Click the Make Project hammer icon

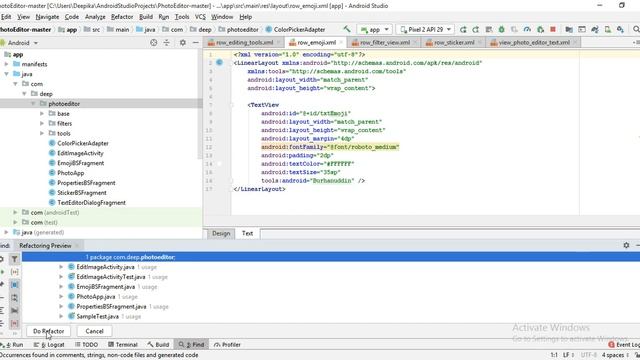(347, 29)
